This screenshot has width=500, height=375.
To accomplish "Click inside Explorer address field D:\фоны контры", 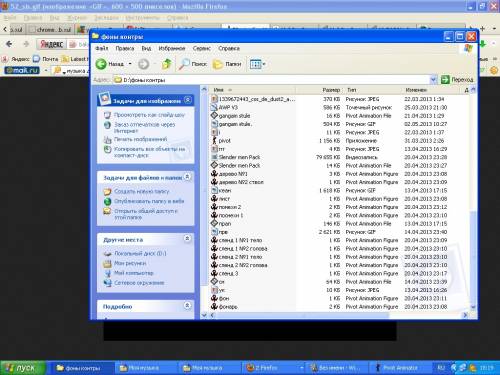I will coord(272,80).
